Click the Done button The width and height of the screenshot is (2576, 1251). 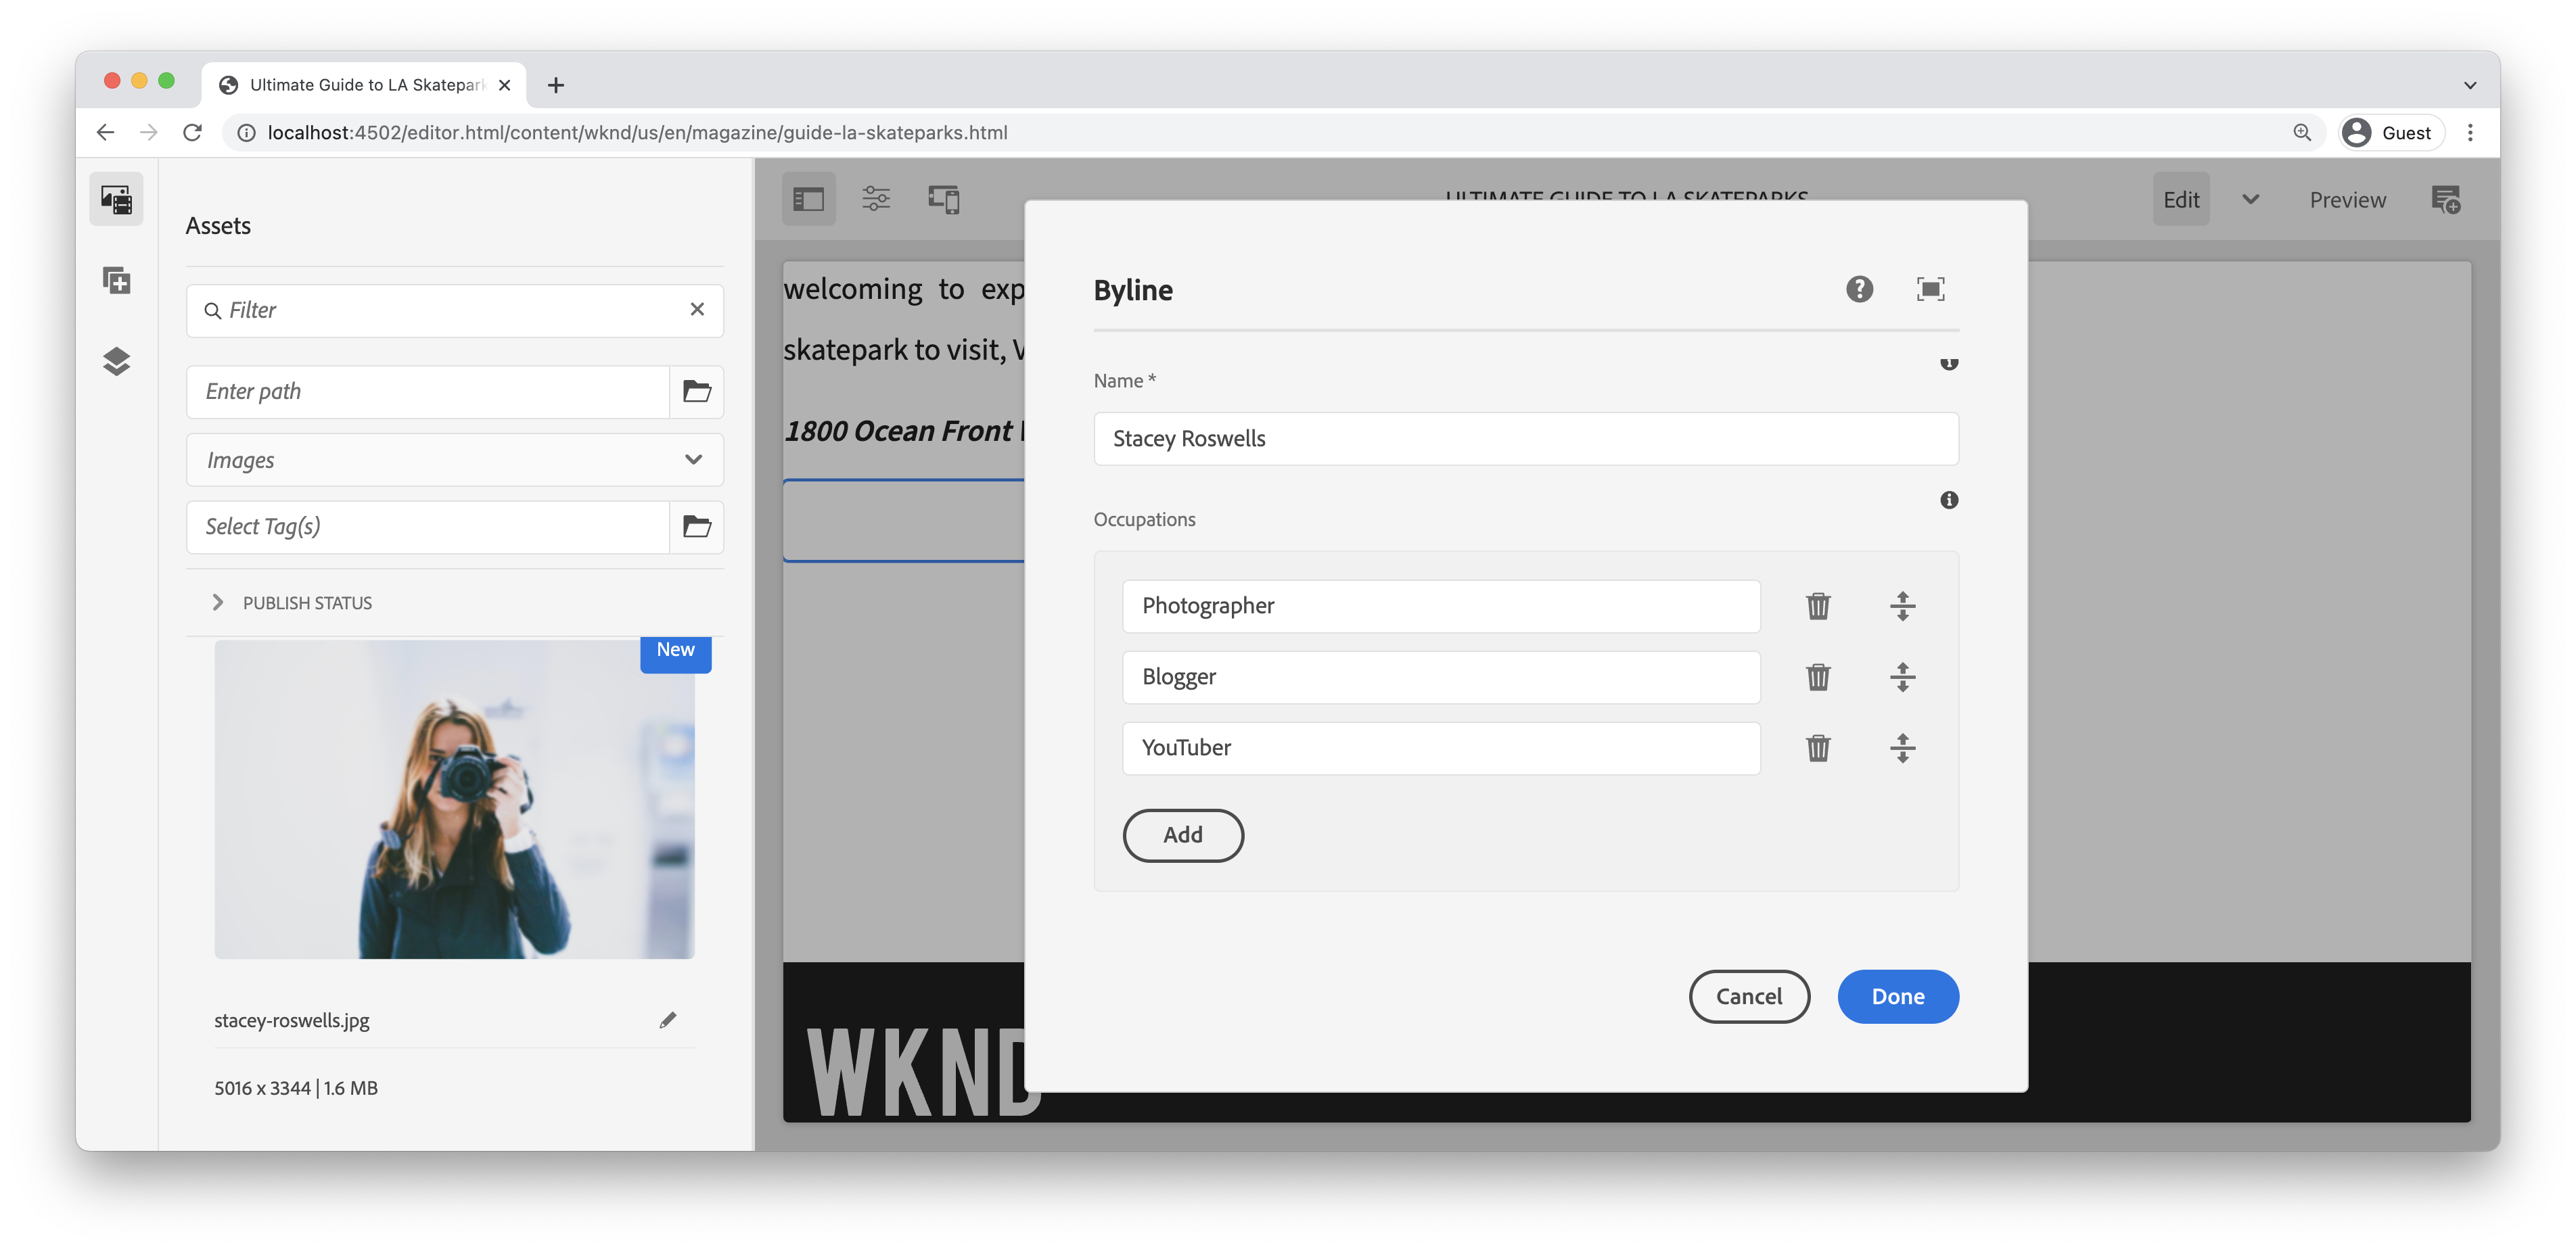click(1897, 997)
